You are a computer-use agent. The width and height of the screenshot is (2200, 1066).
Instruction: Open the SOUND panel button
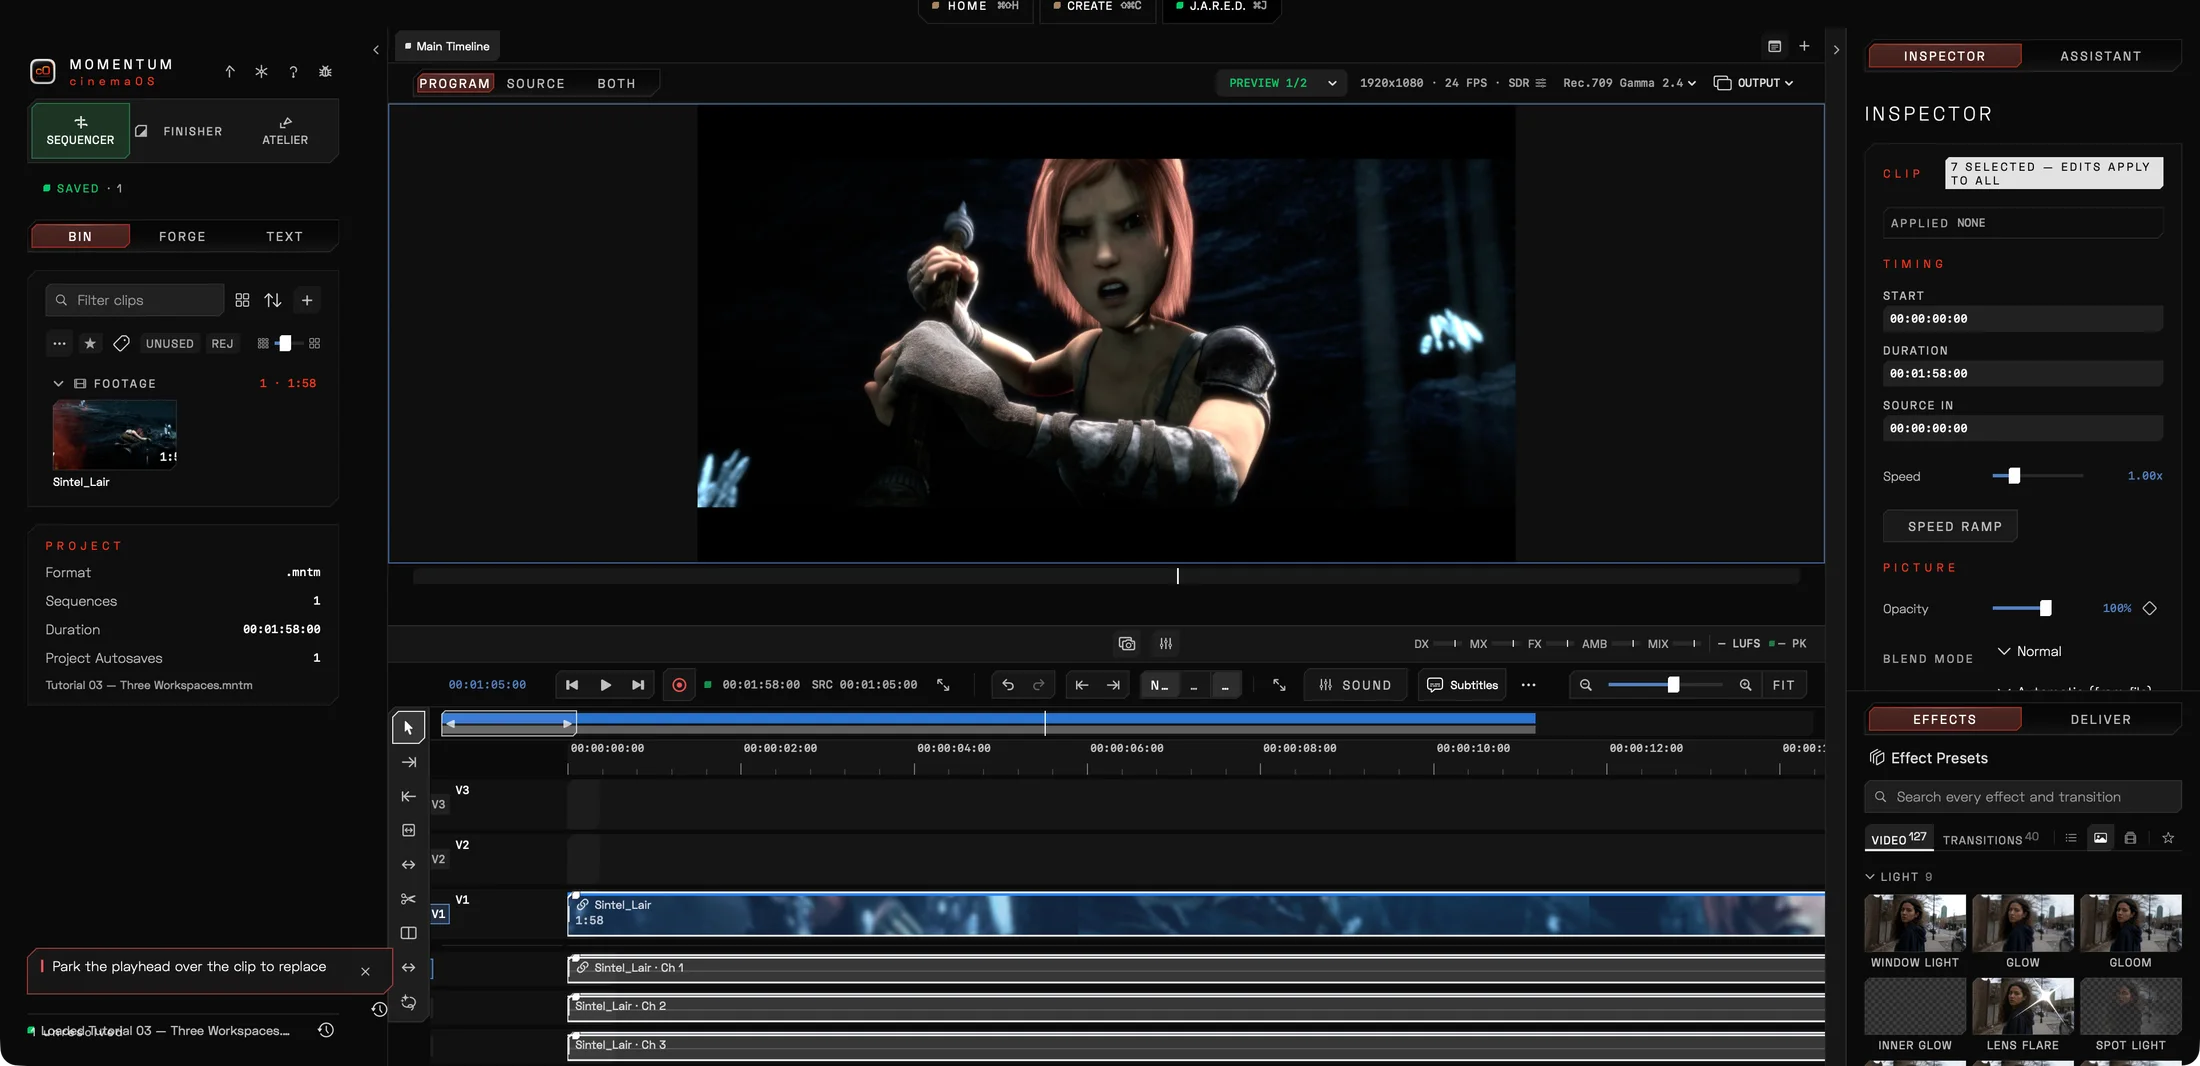click(1355, 685)
